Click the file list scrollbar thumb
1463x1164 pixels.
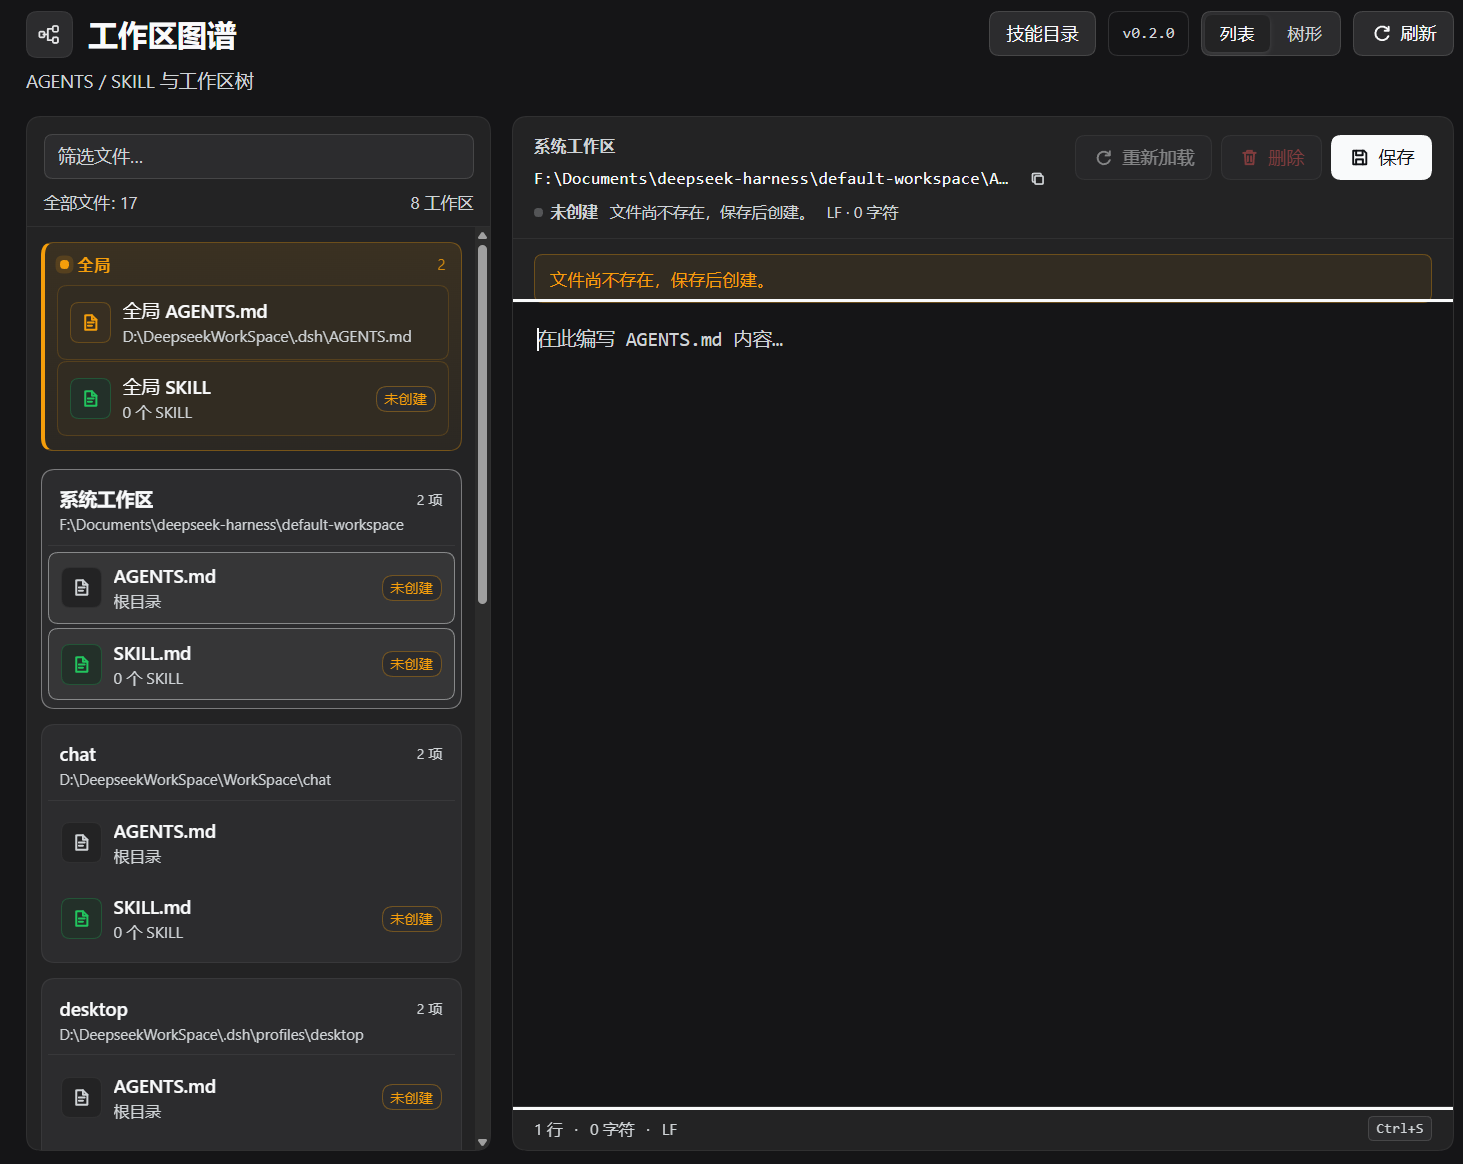point(483,425)
